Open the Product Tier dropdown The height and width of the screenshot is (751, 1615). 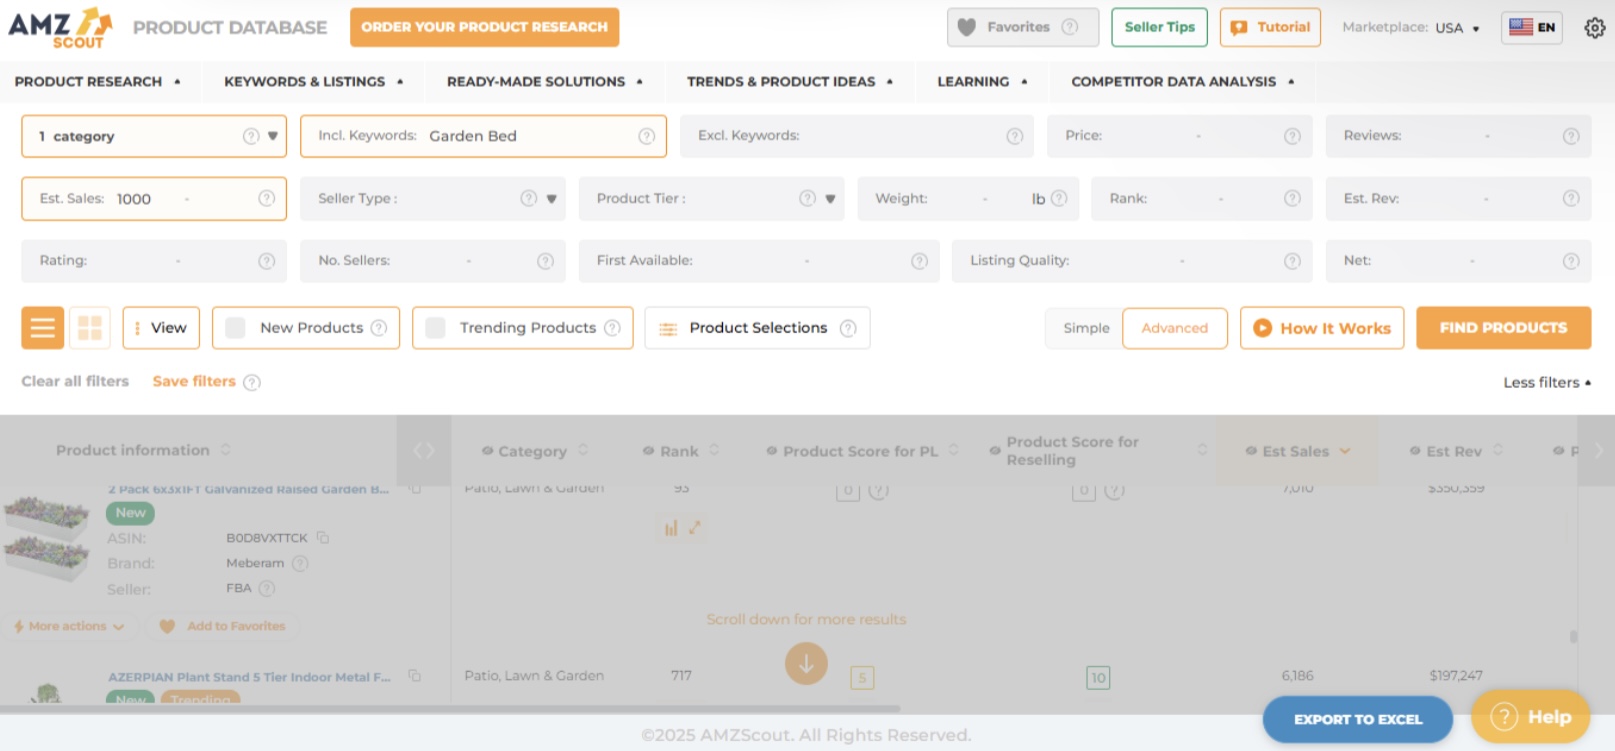point(711,198)
